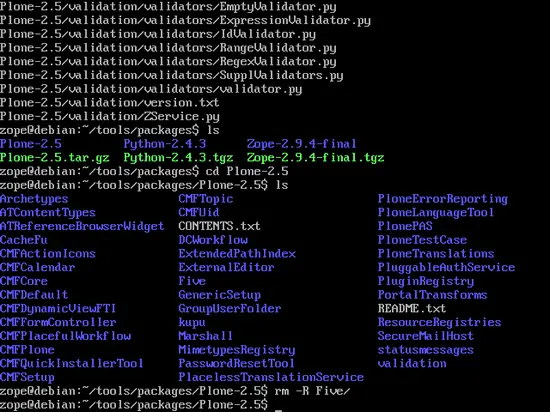
Task: Click PloneErrorReporting directory name
Action: [443, 199]
